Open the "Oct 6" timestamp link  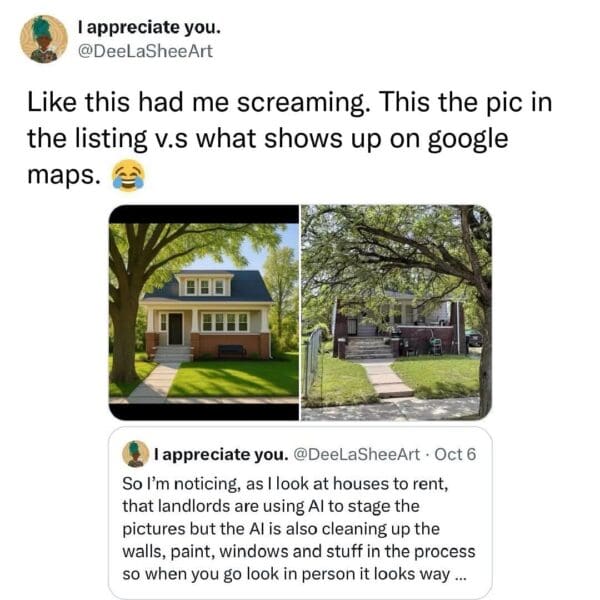tap(455, 455)
